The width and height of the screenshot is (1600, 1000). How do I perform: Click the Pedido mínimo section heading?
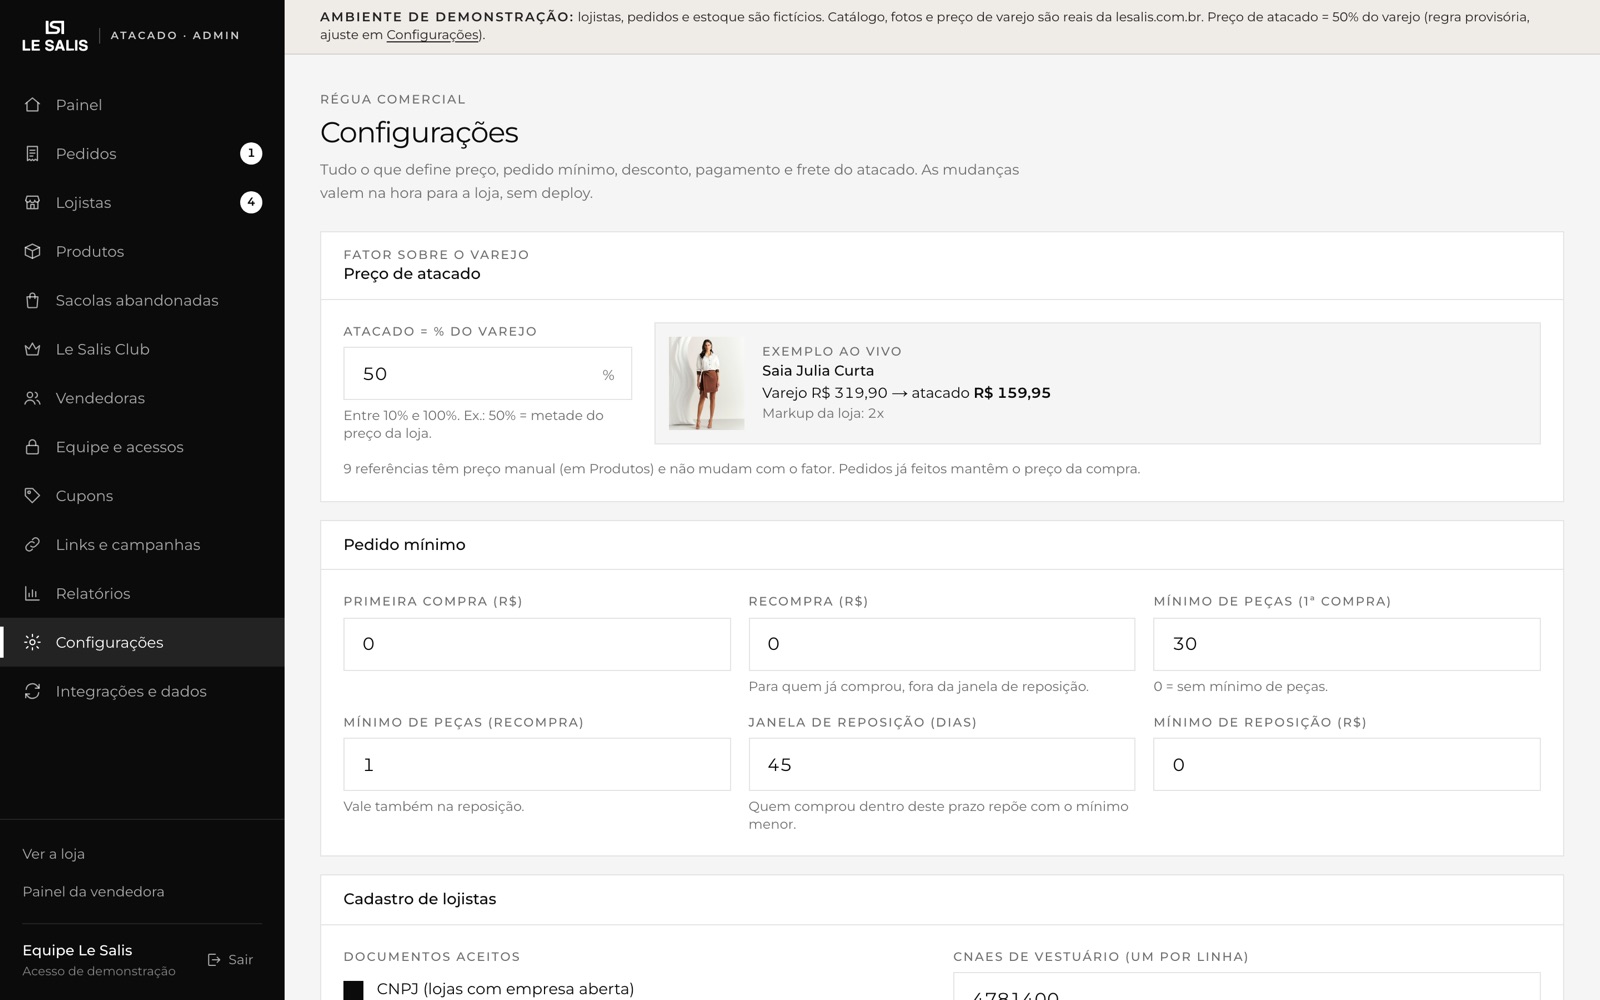[405, 545]
